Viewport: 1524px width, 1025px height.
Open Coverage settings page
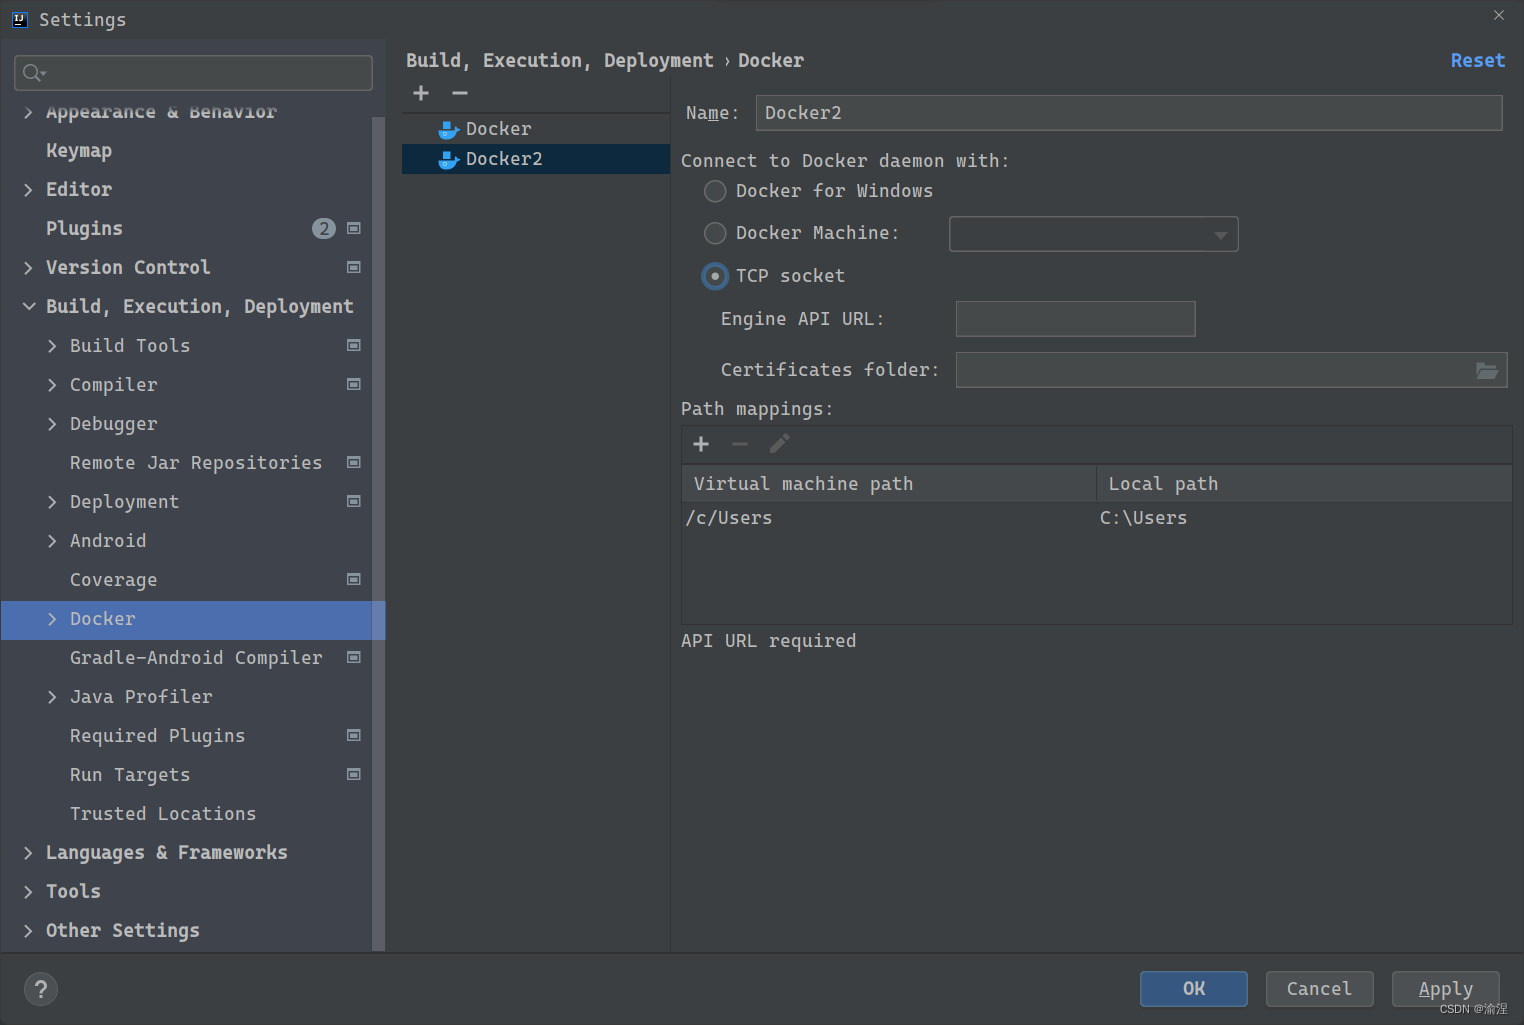click(113, 580)
